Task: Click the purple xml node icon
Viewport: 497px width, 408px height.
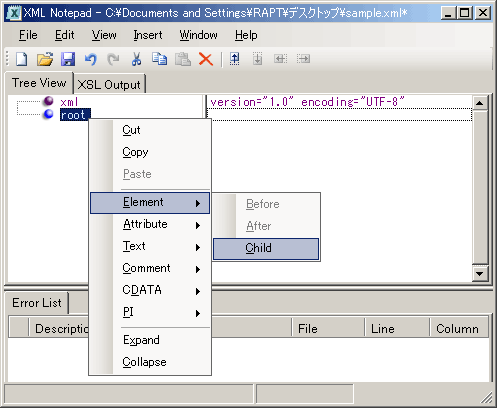Action: (x=49, y=101)
